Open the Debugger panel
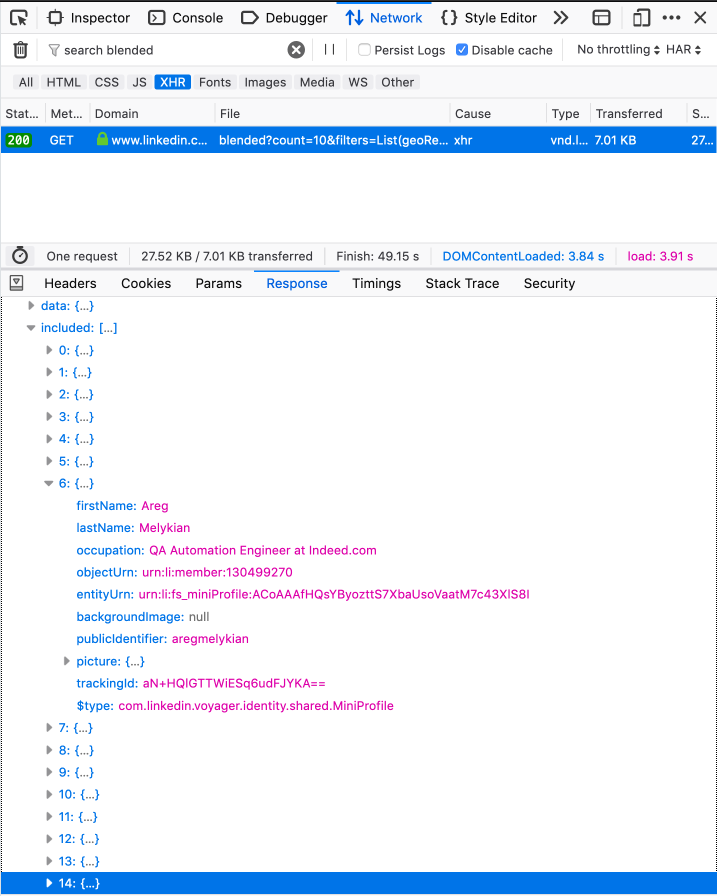Screen dimensions: 717x896 click(285, 18)
